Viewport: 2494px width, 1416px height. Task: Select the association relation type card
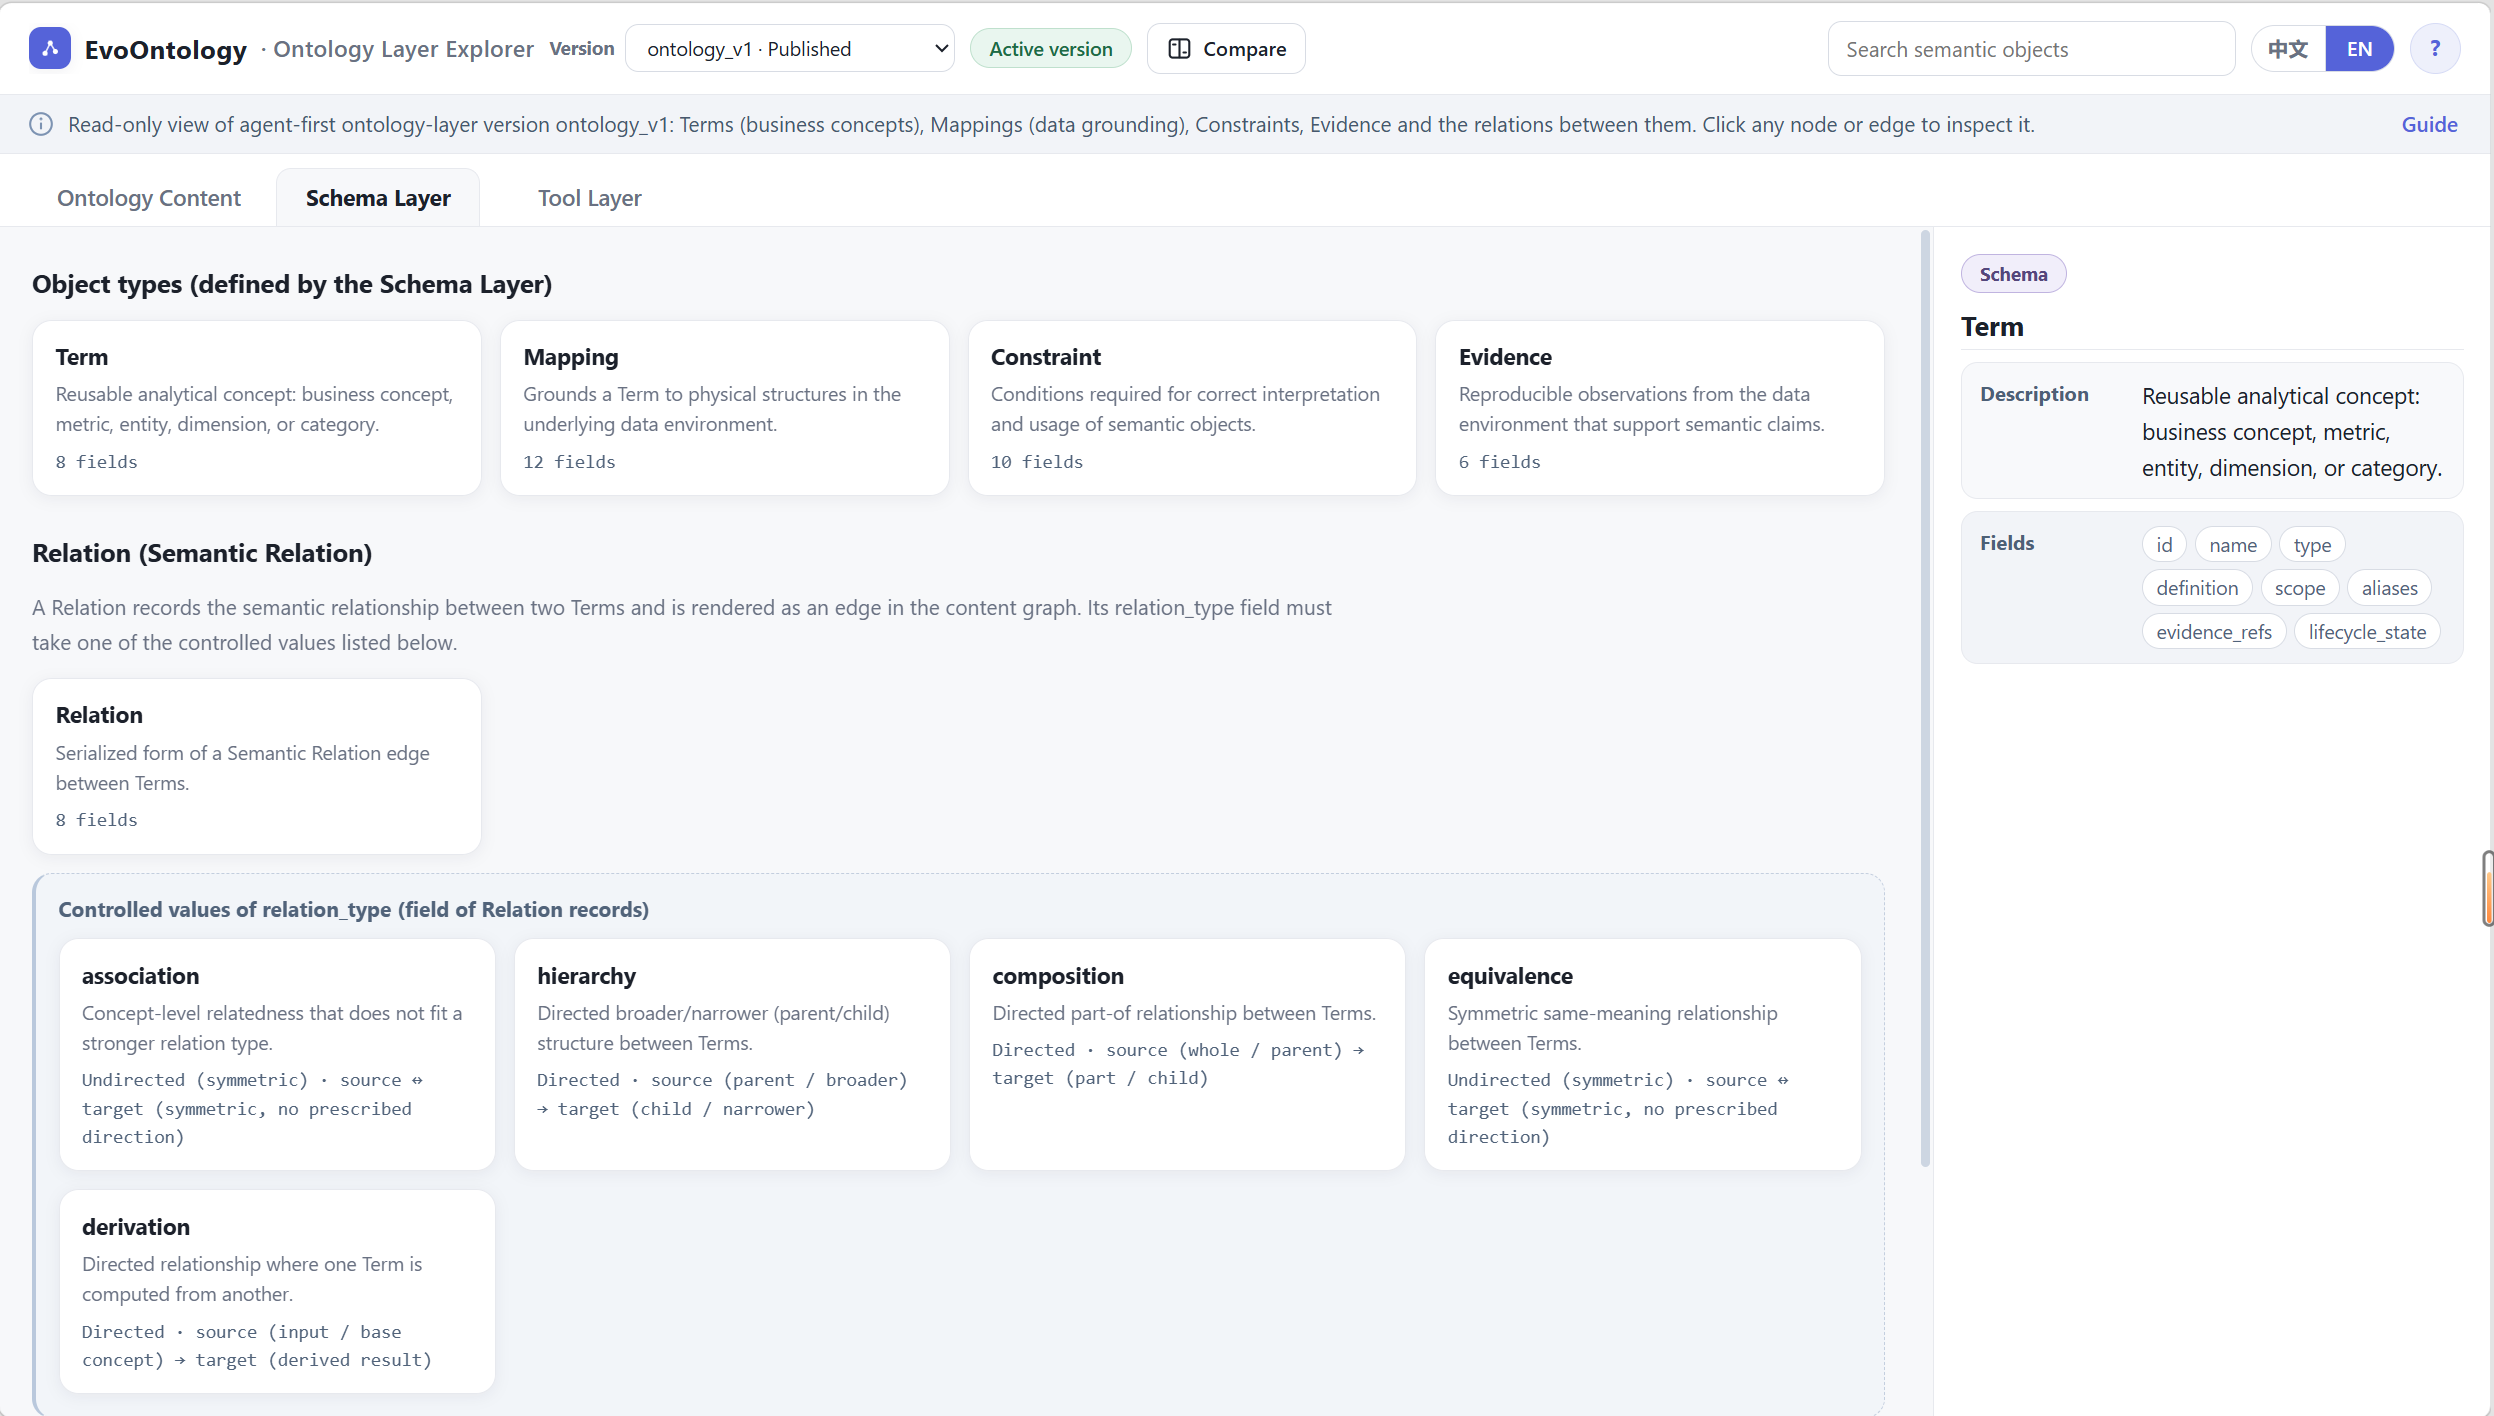click(277, 1054)
